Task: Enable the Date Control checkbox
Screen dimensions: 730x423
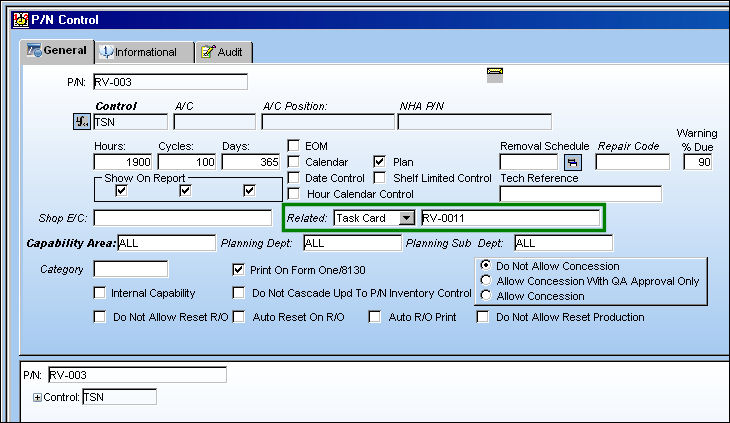Action: 293,178
